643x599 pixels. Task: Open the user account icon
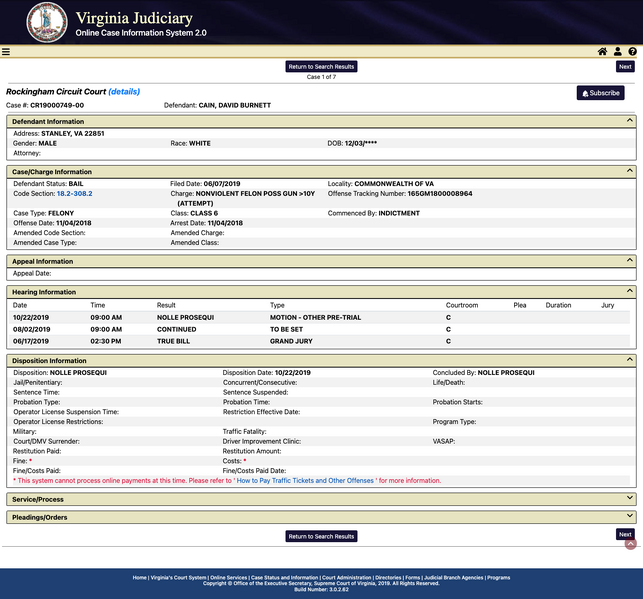pos(618,52)
